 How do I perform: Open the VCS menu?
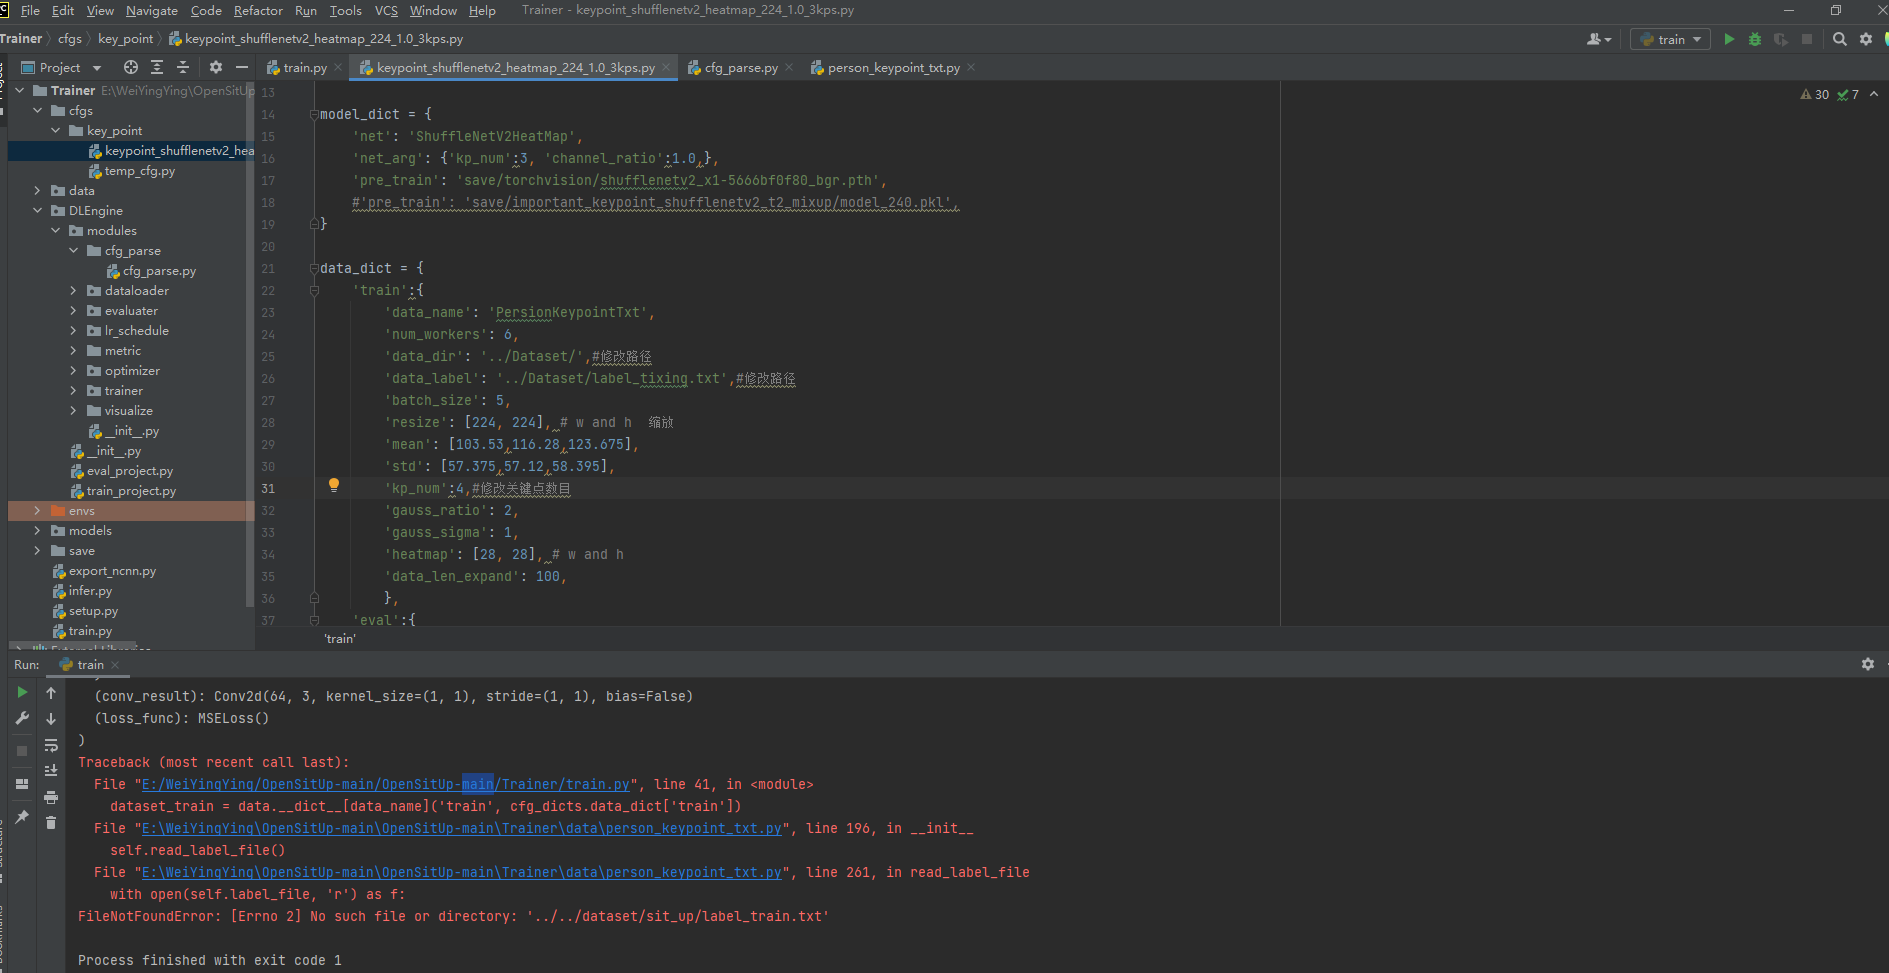(386, 10)
